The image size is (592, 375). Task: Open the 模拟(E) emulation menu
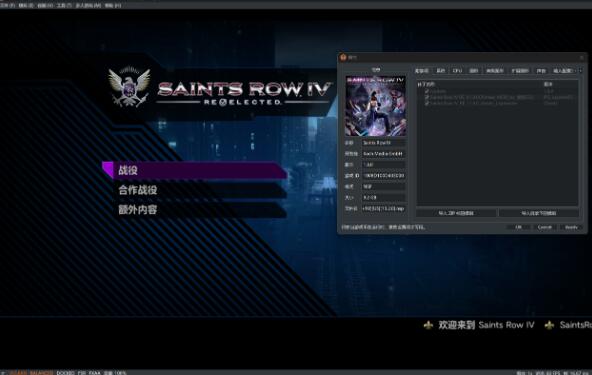tap(26, 6)
